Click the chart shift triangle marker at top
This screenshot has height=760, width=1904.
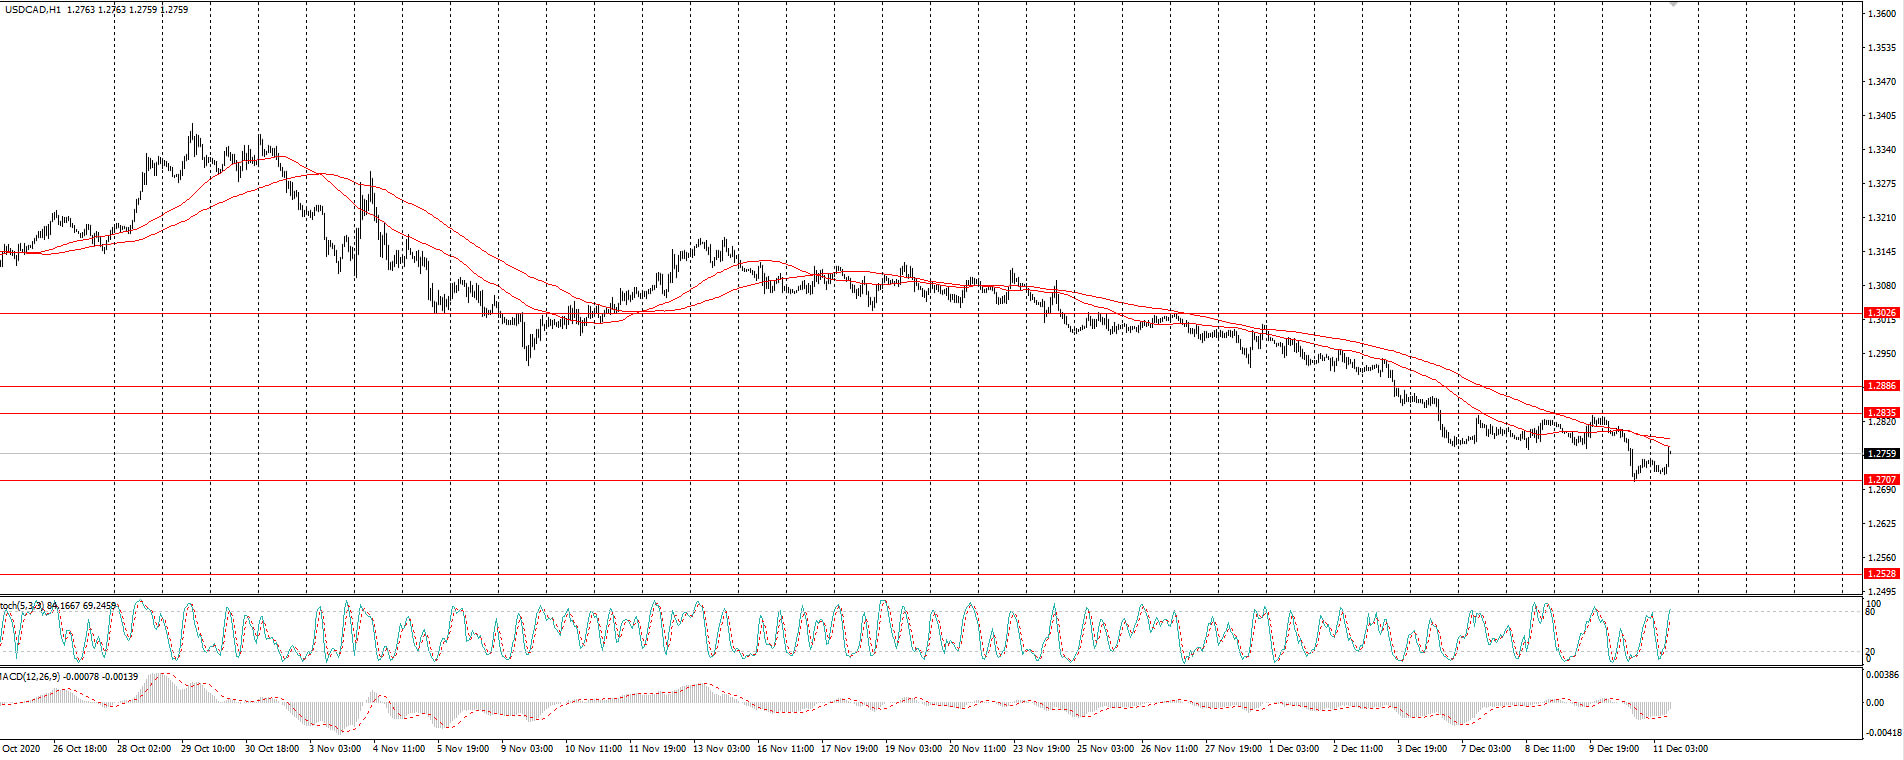(x=1673, y=4)
